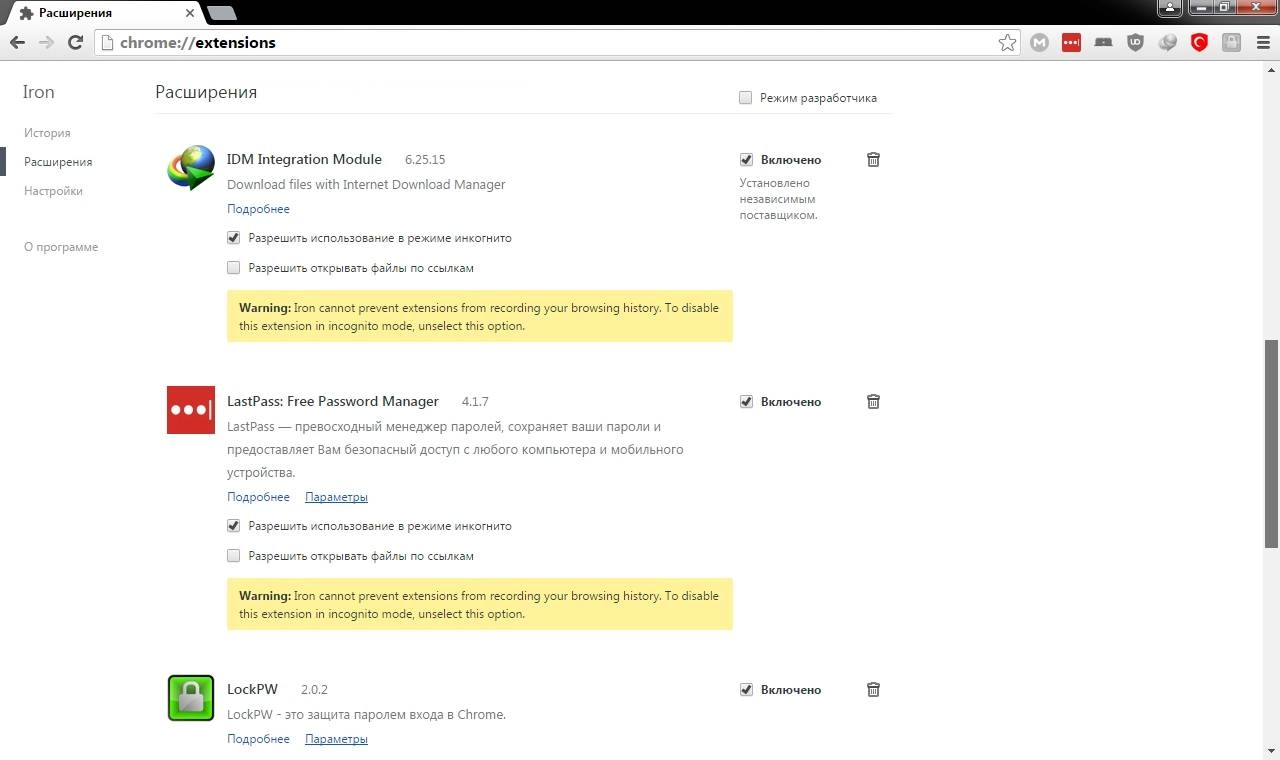Open the LastPass toolbar icon
1280x760 pixels.
click(1071, 42)
